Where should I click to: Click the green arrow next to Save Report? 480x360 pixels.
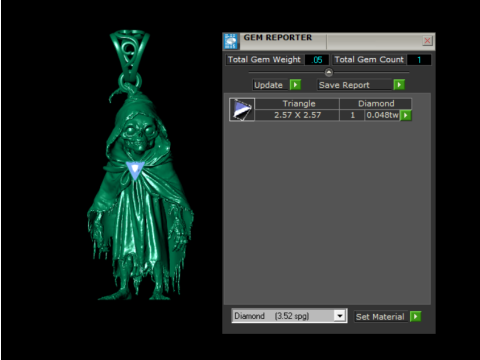[399, 85]
